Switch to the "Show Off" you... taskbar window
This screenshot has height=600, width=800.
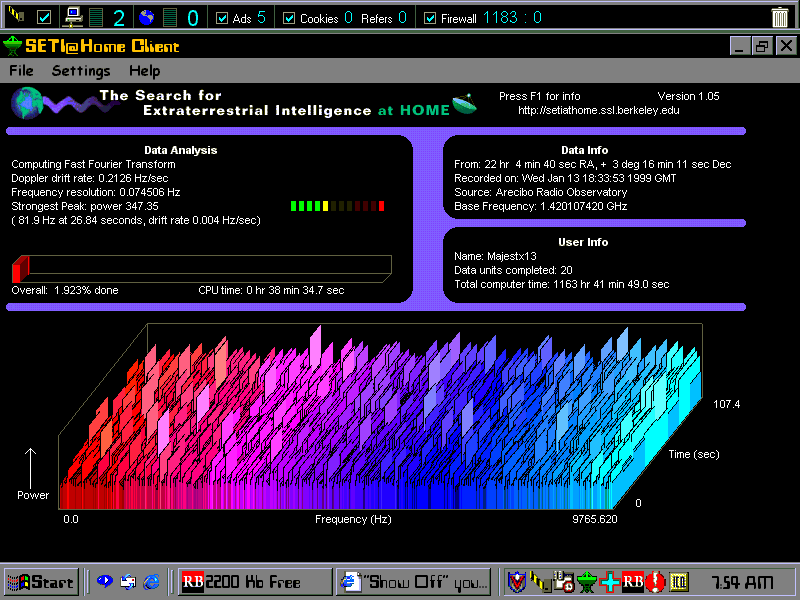413,582
